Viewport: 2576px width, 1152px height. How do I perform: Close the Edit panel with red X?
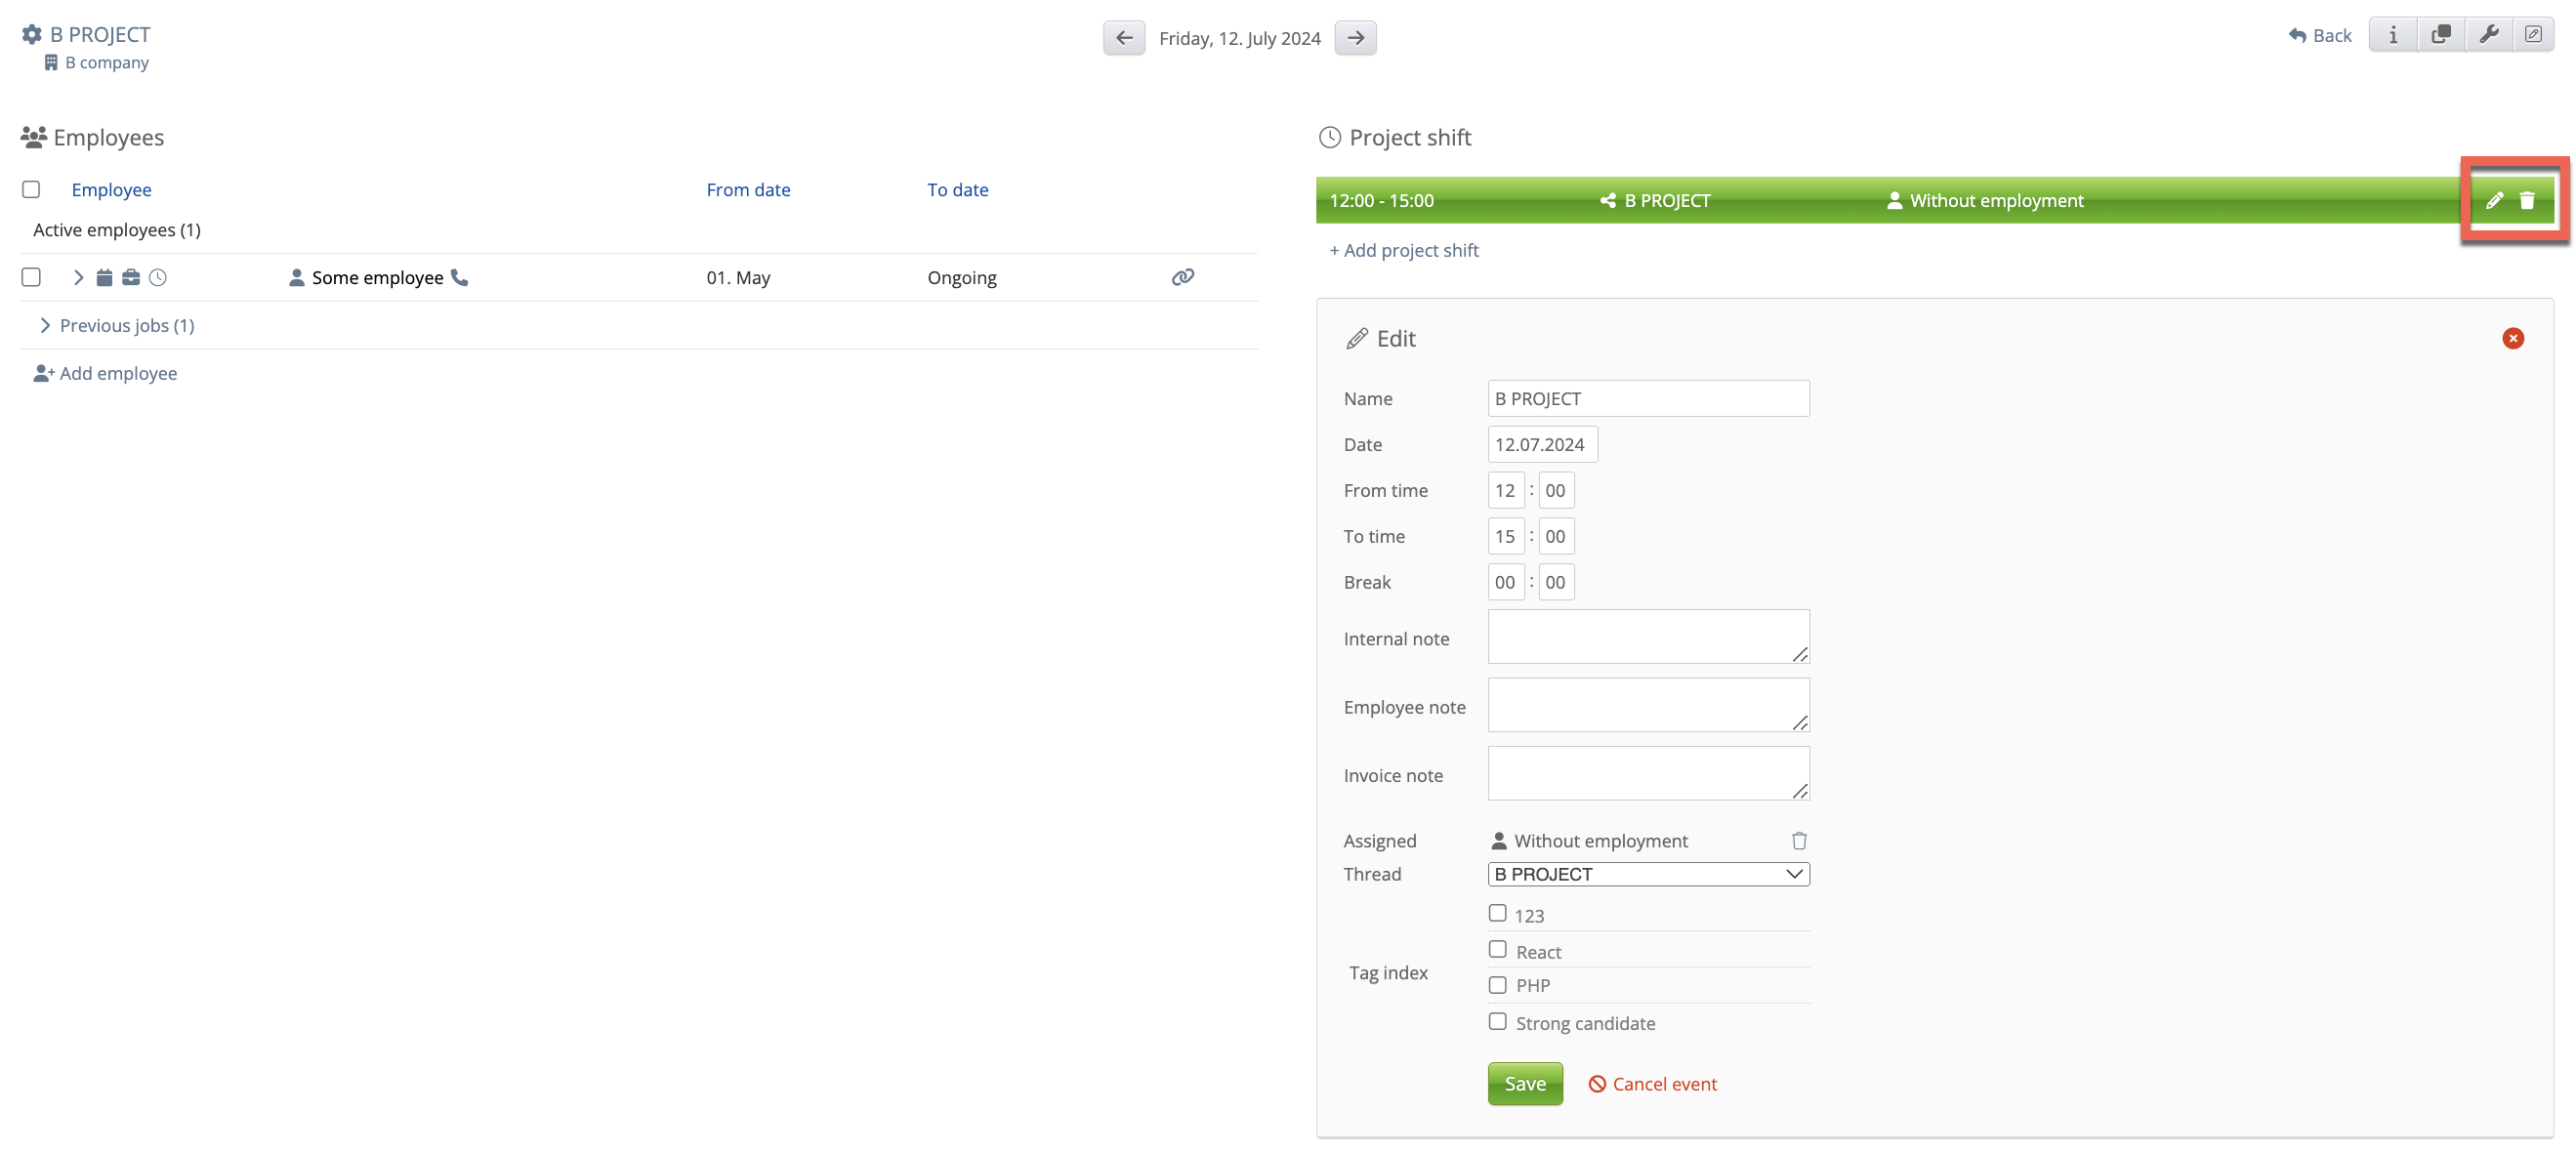(2512, 338)
